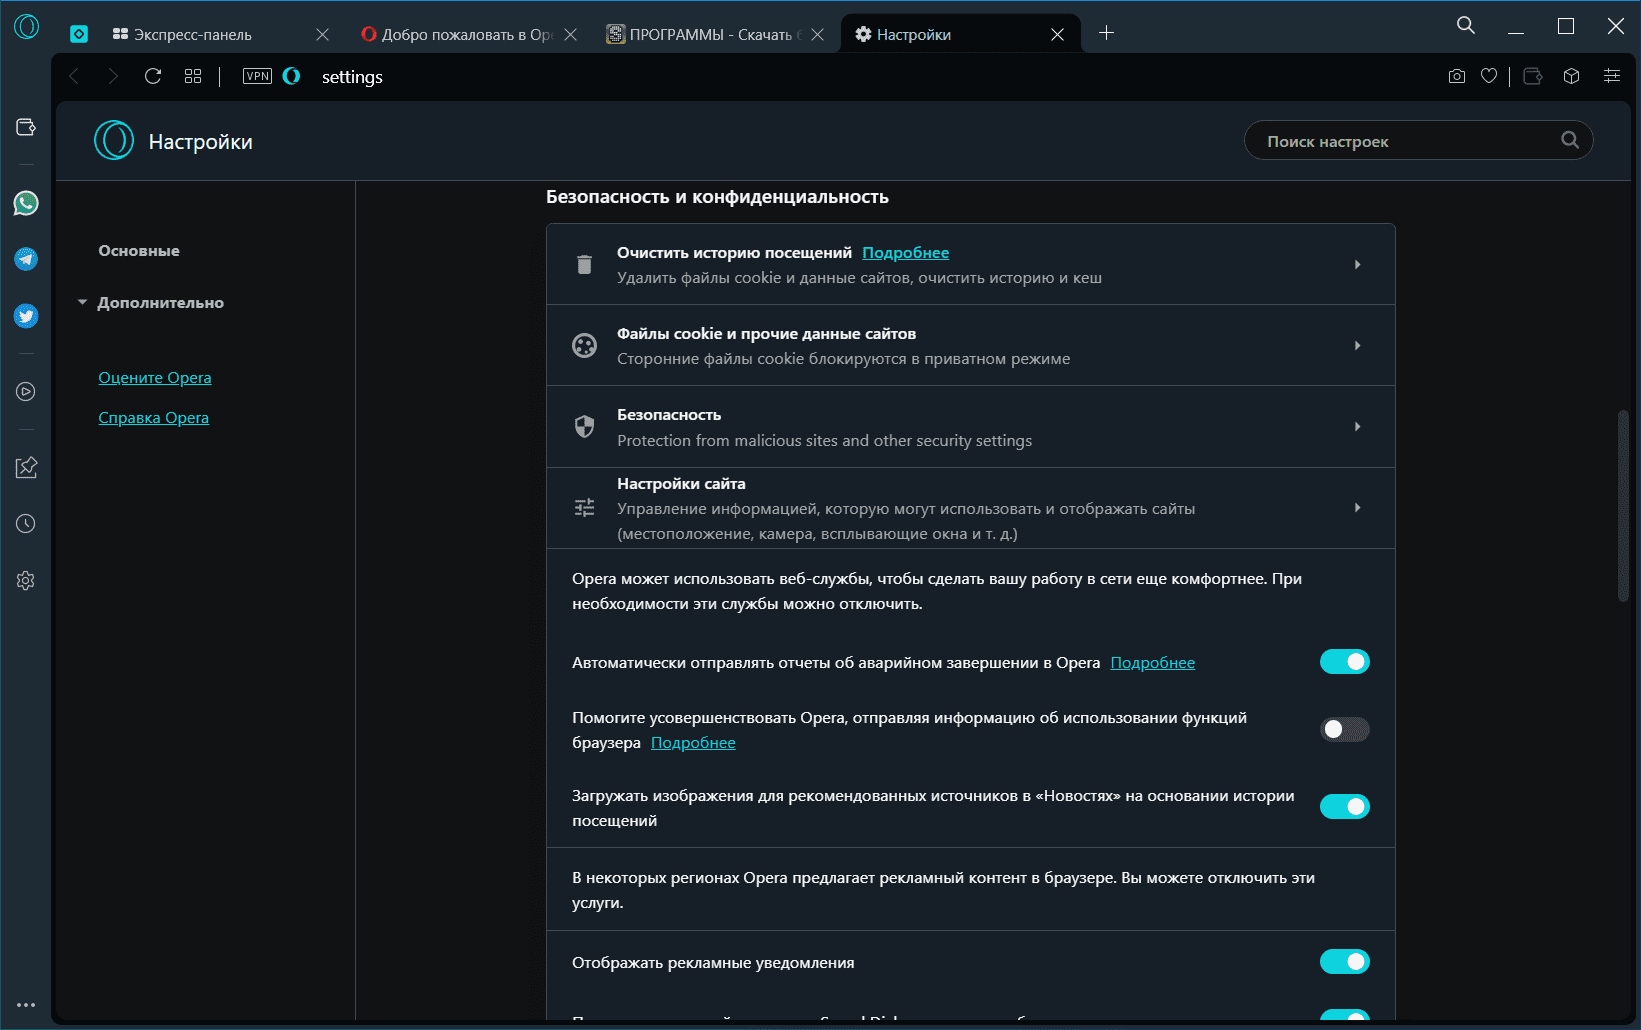Click the sliders icon in the Настройки сайта row
Image resolution: width=1641 pixels, height=1030 pixels.
[585, 508]
